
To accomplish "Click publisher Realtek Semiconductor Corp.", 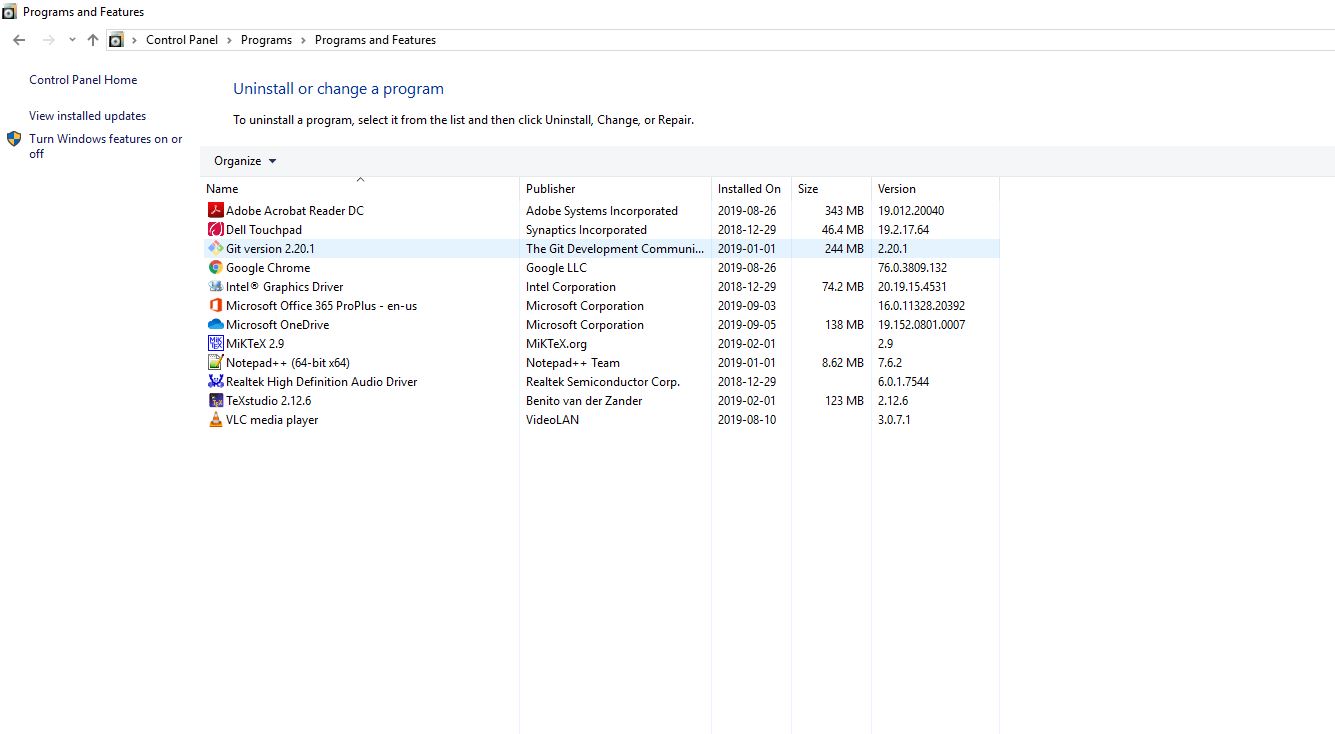I will 603,381.
